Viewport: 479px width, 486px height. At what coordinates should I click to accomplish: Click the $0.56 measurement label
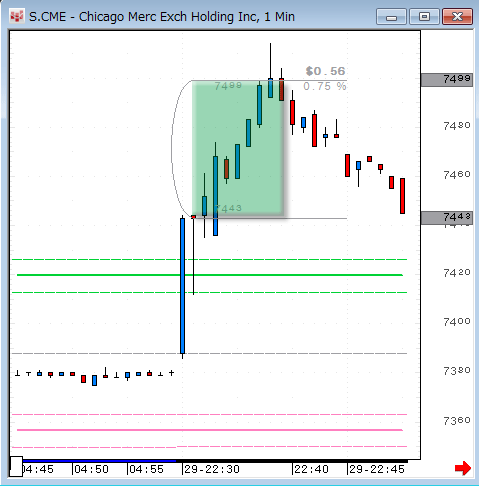click(325, 71)
